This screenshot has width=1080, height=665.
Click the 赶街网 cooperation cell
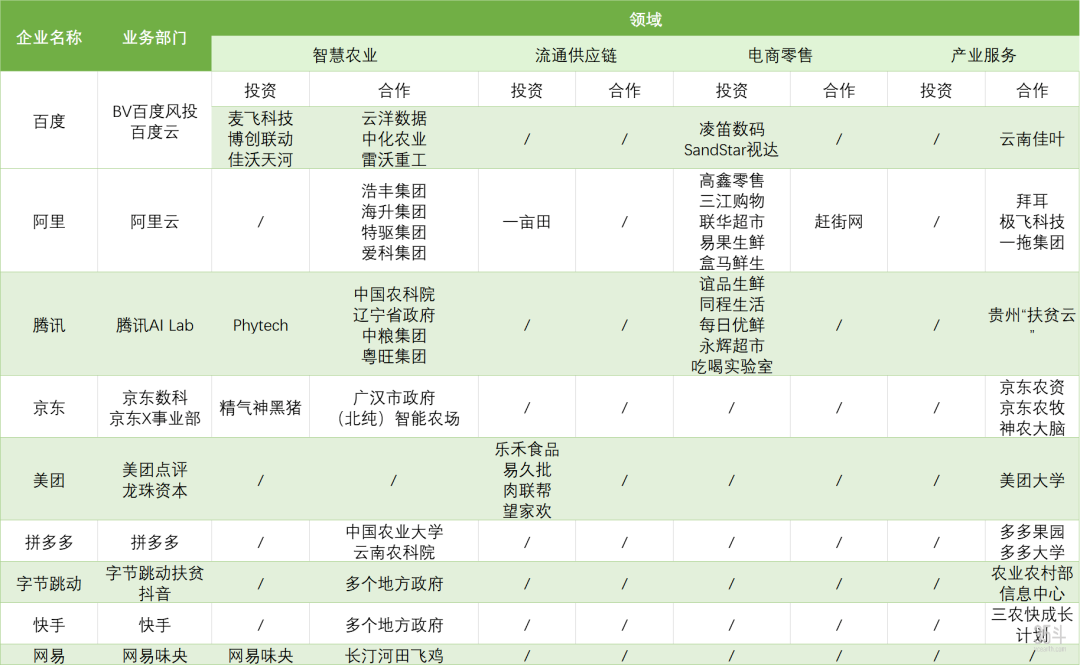[839, 221]
